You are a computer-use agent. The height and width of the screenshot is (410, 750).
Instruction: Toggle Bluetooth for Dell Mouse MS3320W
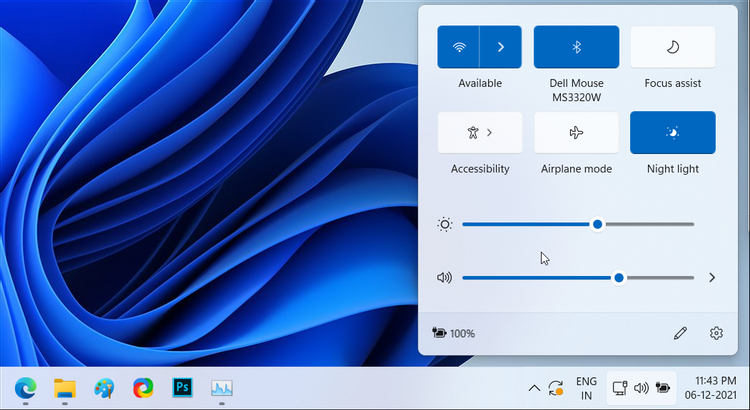pyautogui.click(x=576, y=47)
